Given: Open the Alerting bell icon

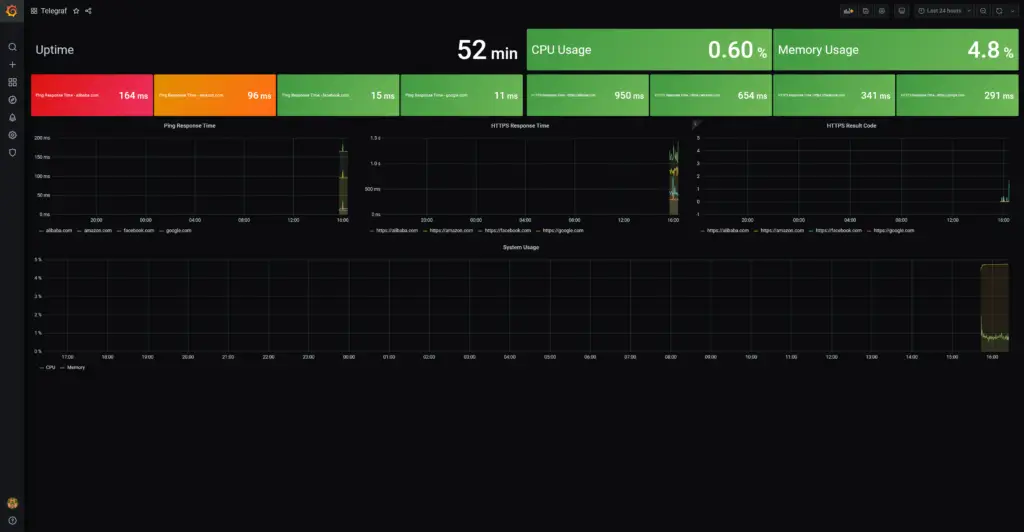Looking at the screenshot, I should (12, 118).
